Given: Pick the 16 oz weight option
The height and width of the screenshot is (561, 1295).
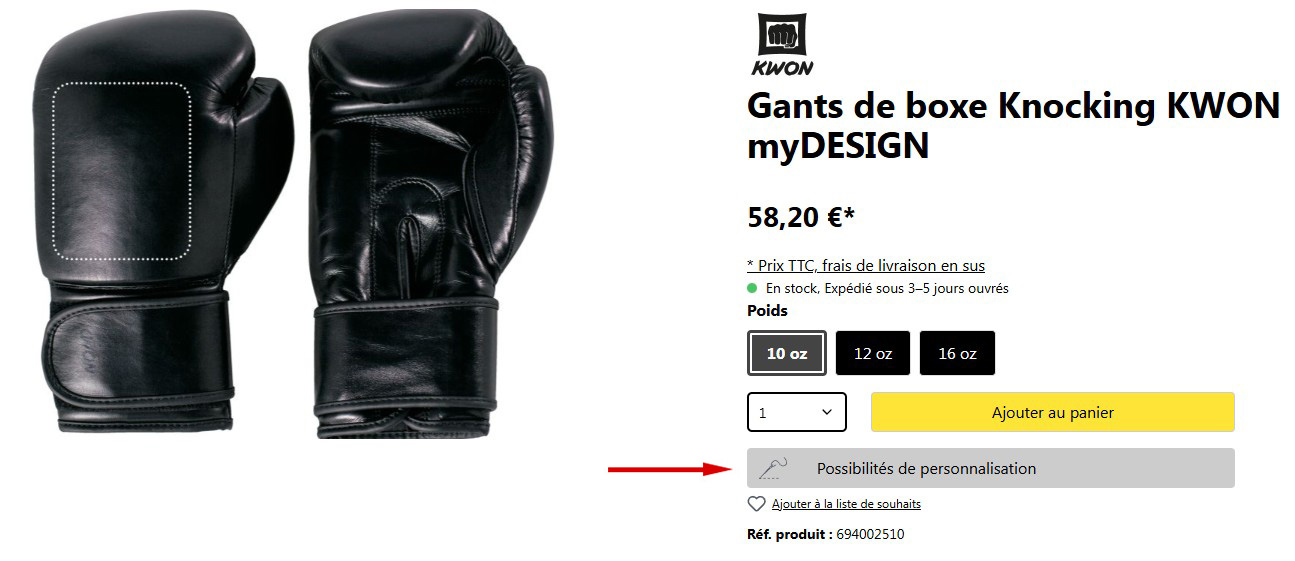Looking at the screenshot, I should [957, 353].
